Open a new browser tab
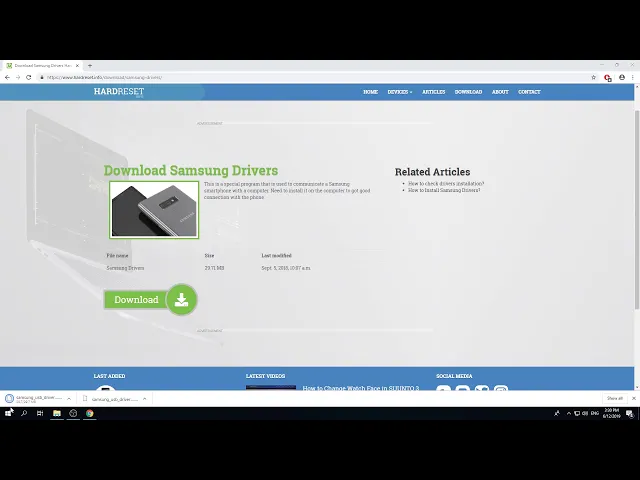This screenshot has height=480, width=640. (90, 65)
